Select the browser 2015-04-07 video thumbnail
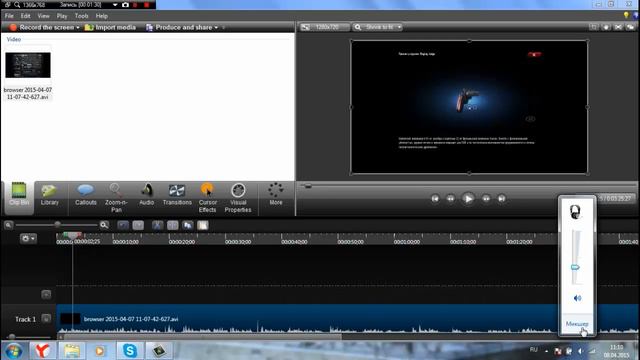This screenshot has width=640, height=360. click(28, 65)
